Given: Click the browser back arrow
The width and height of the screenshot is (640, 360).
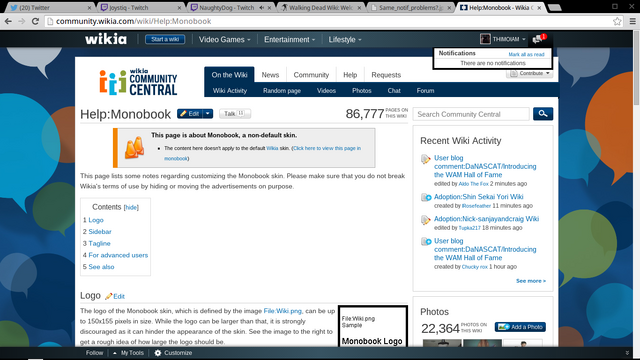Looking at the screenshot, I should pyautogui.click(x=8, y=21).
